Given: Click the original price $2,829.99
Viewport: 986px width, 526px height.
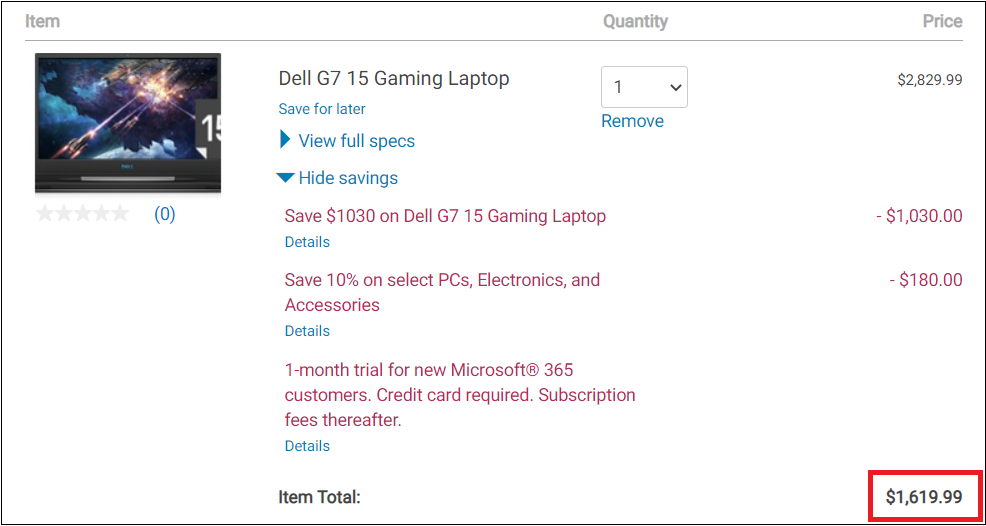Looking at the screenshot, I should 930,80.
